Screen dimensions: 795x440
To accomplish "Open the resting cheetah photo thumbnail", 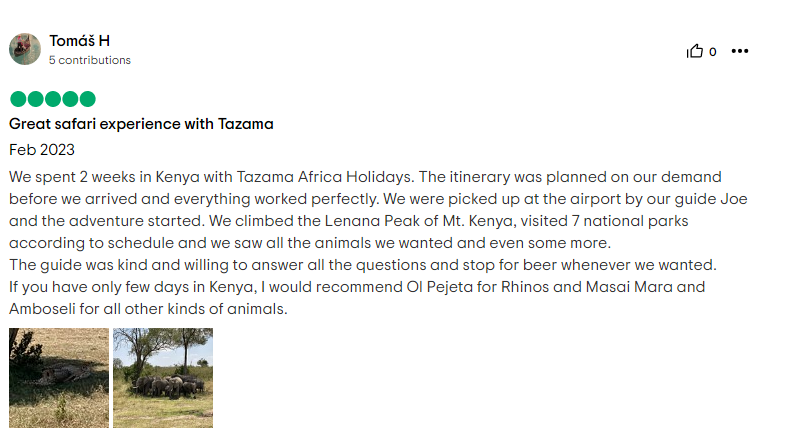I will click(x=59, y=378).
